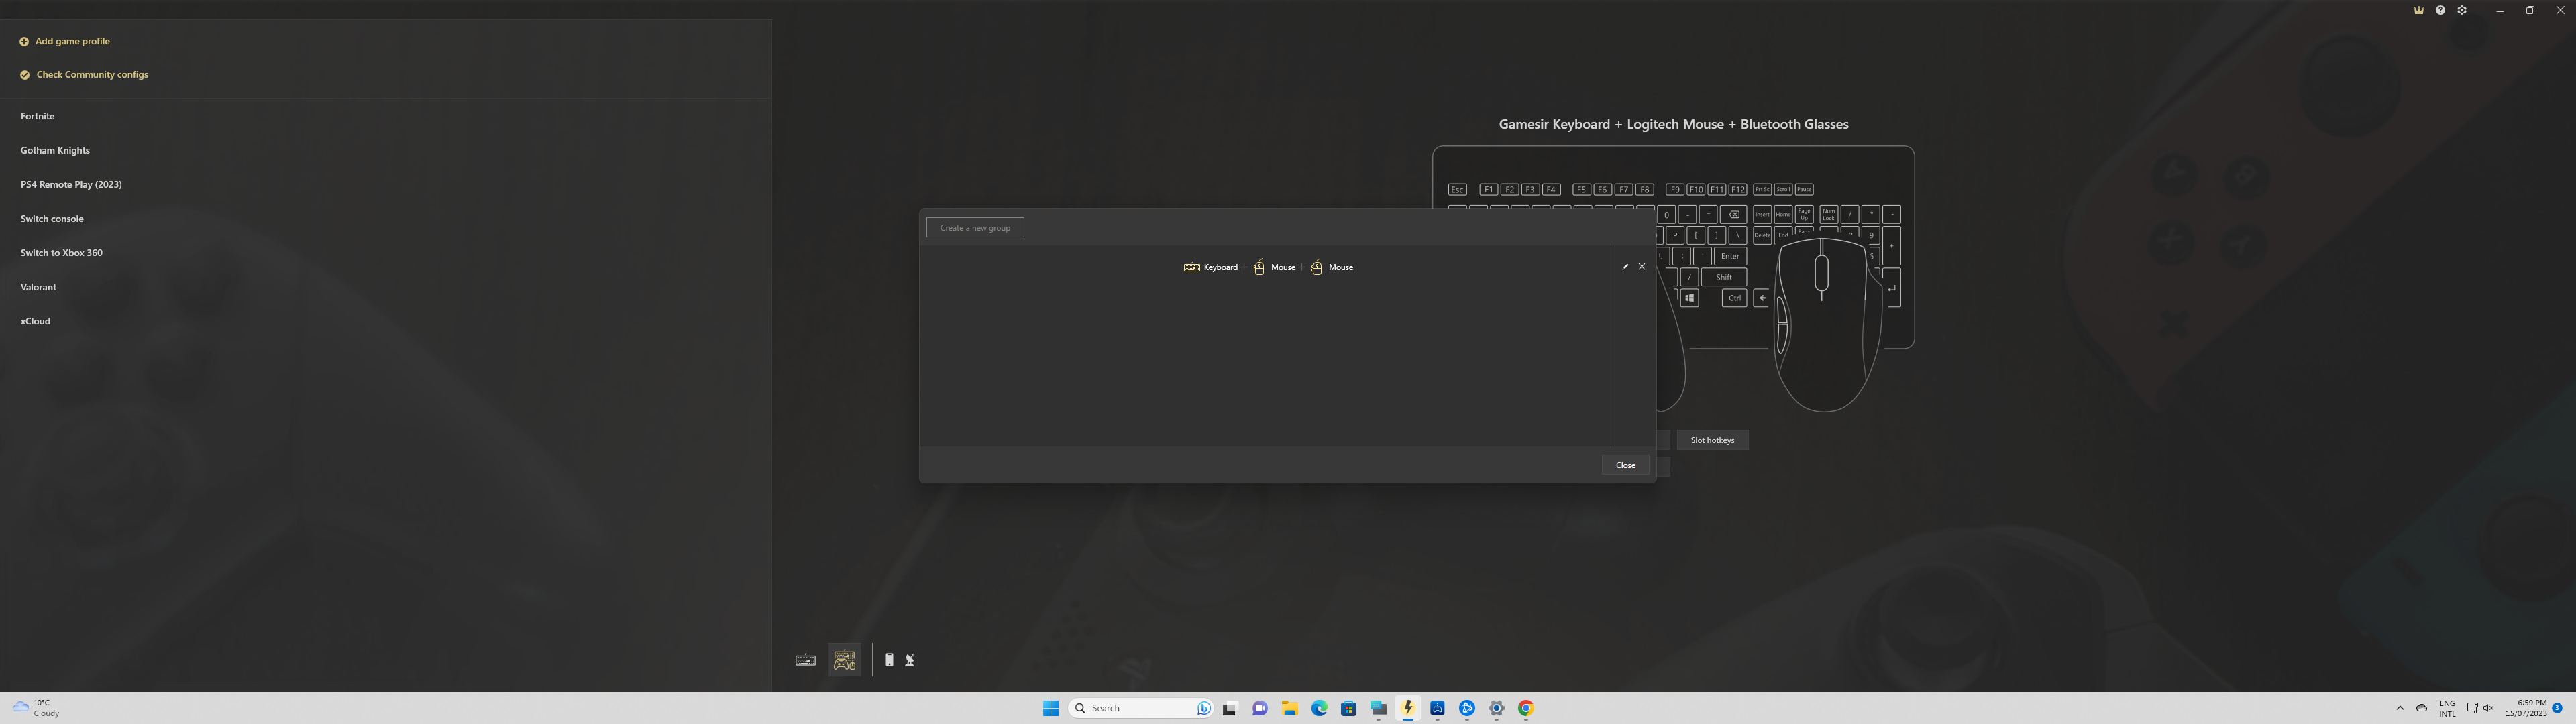
Task: Select the last Mouse device in the group
Action: pos(1332,267)
